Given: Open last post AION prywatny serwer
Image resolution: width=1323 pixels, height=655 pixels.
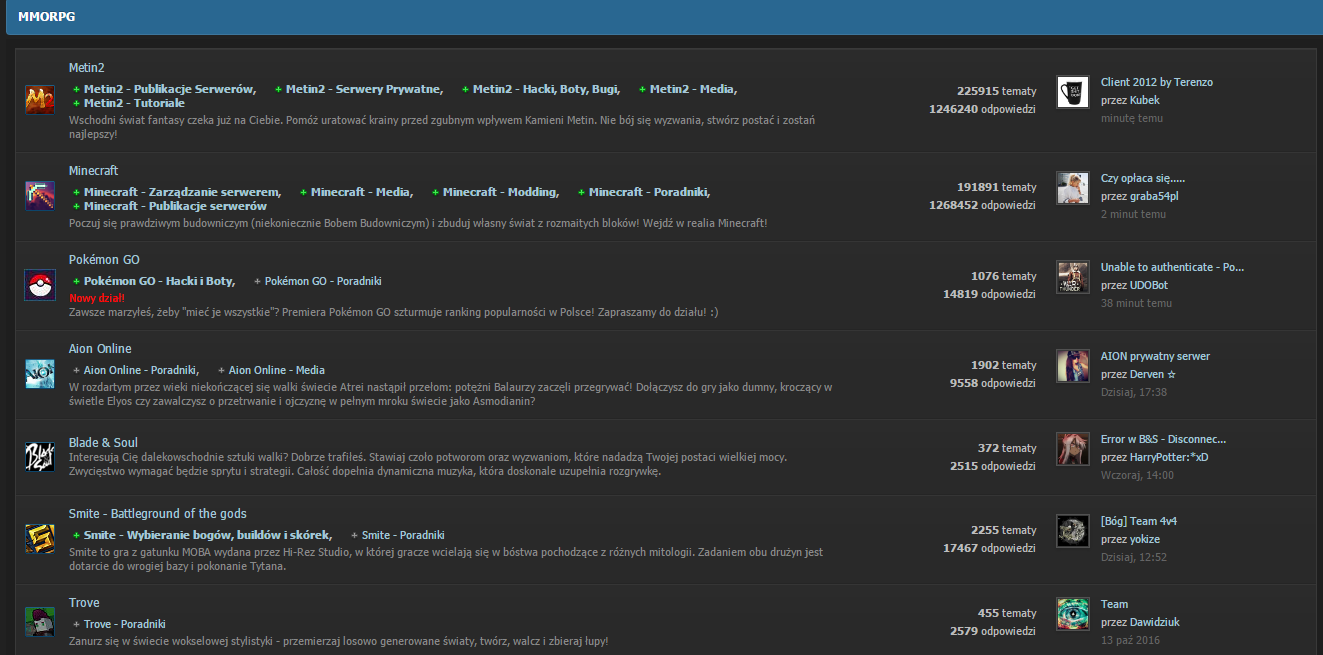Looking at the screenshot, I should (x=1156, y=356).
